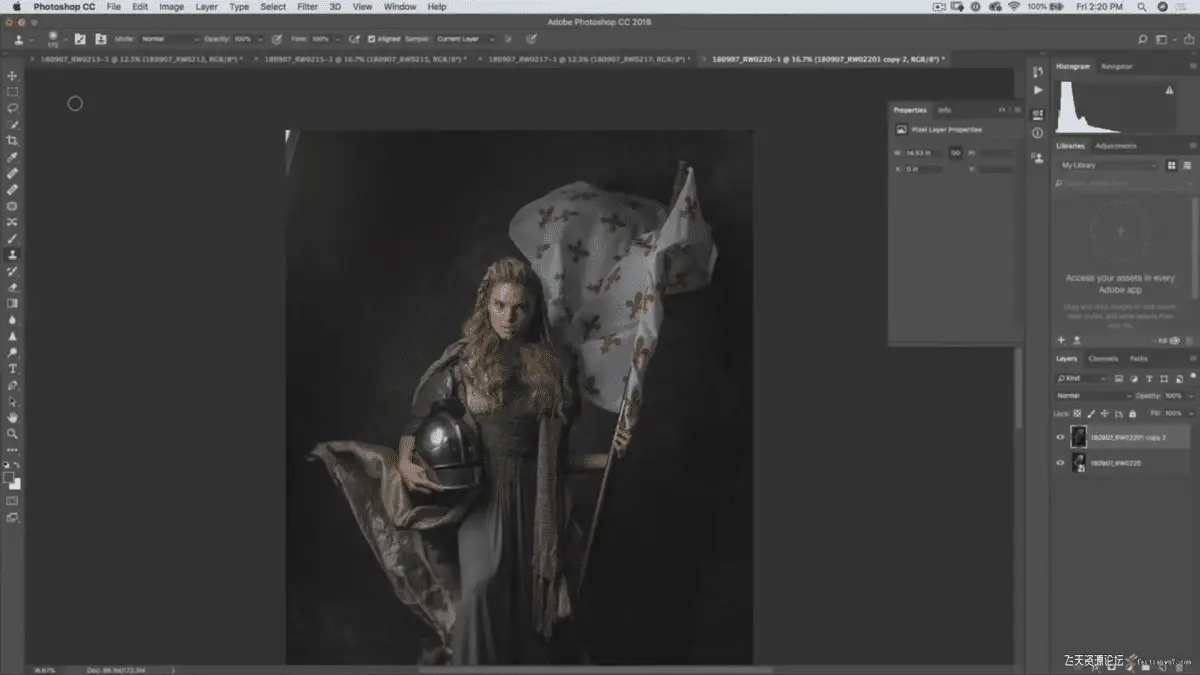Click the Clone Stamp tool
Viewport: 1200px width, 675px height.
coord(12,255)
